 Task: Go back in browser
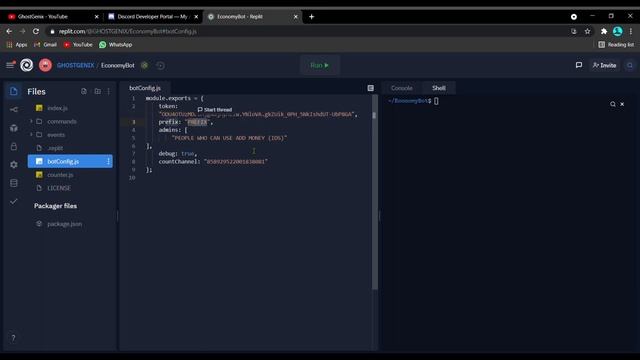[9, 31]
